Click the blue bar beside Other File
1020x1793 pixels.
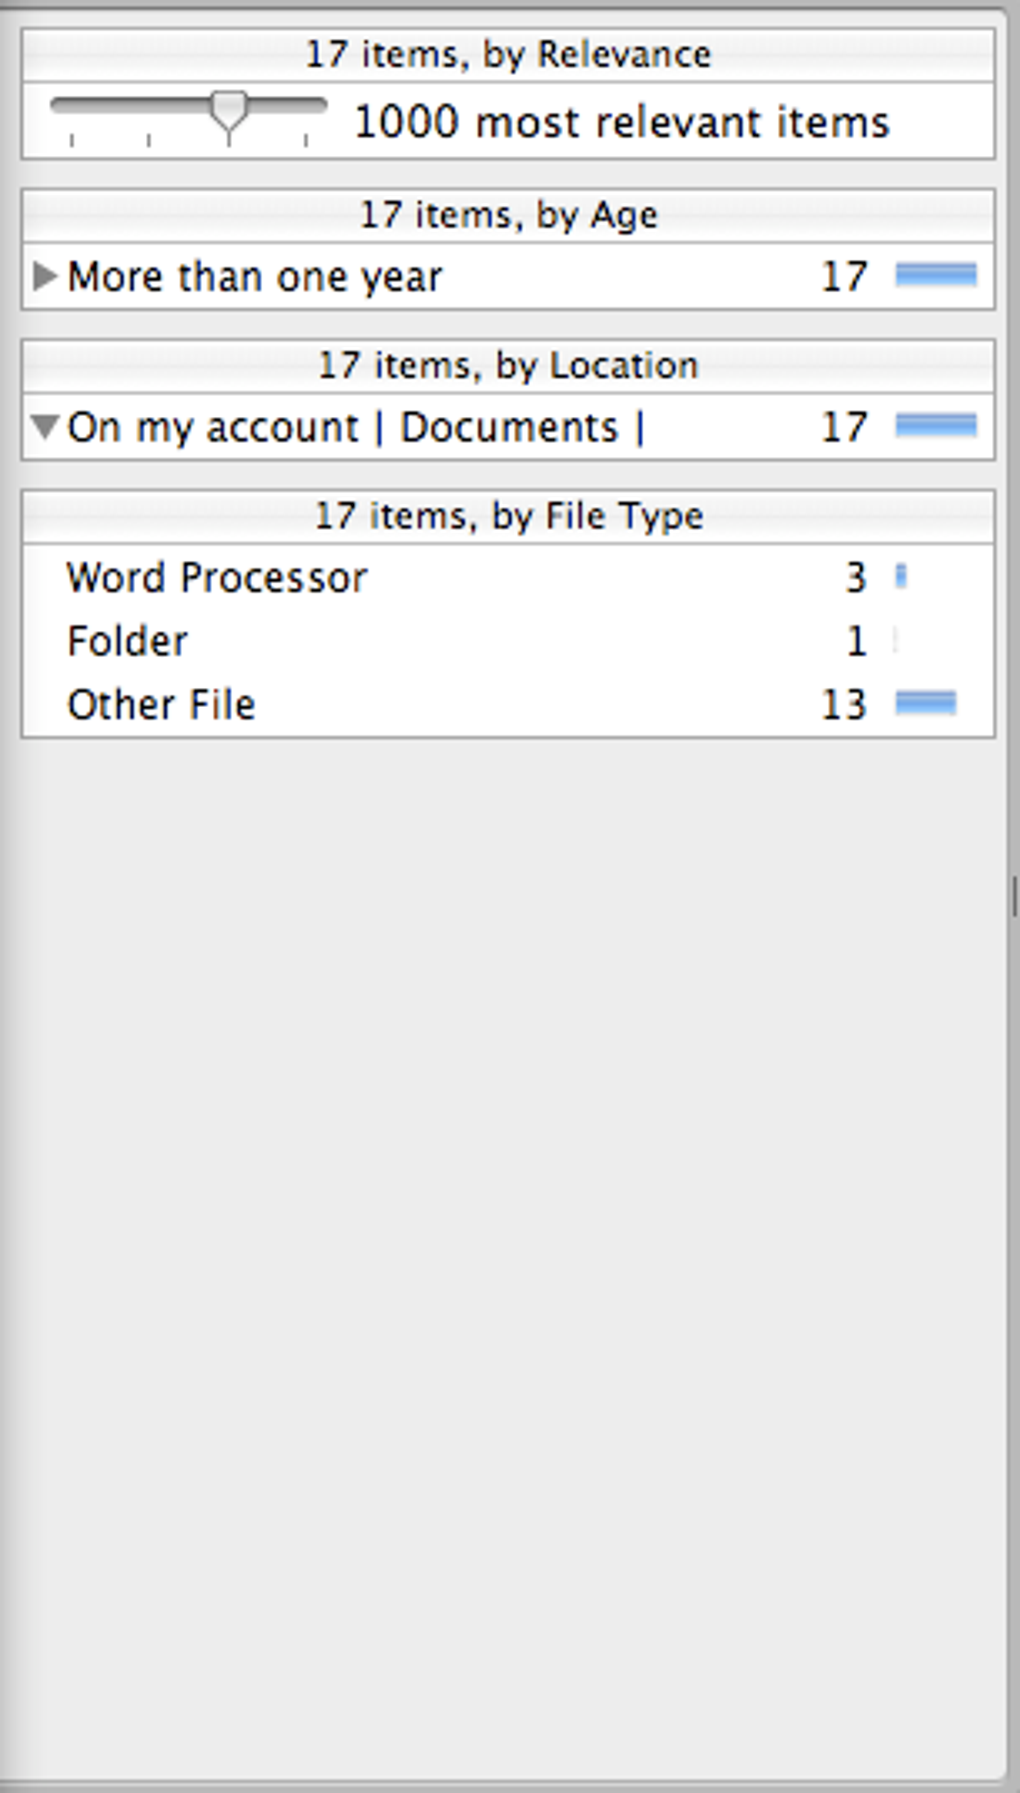(x=925, y=704)
